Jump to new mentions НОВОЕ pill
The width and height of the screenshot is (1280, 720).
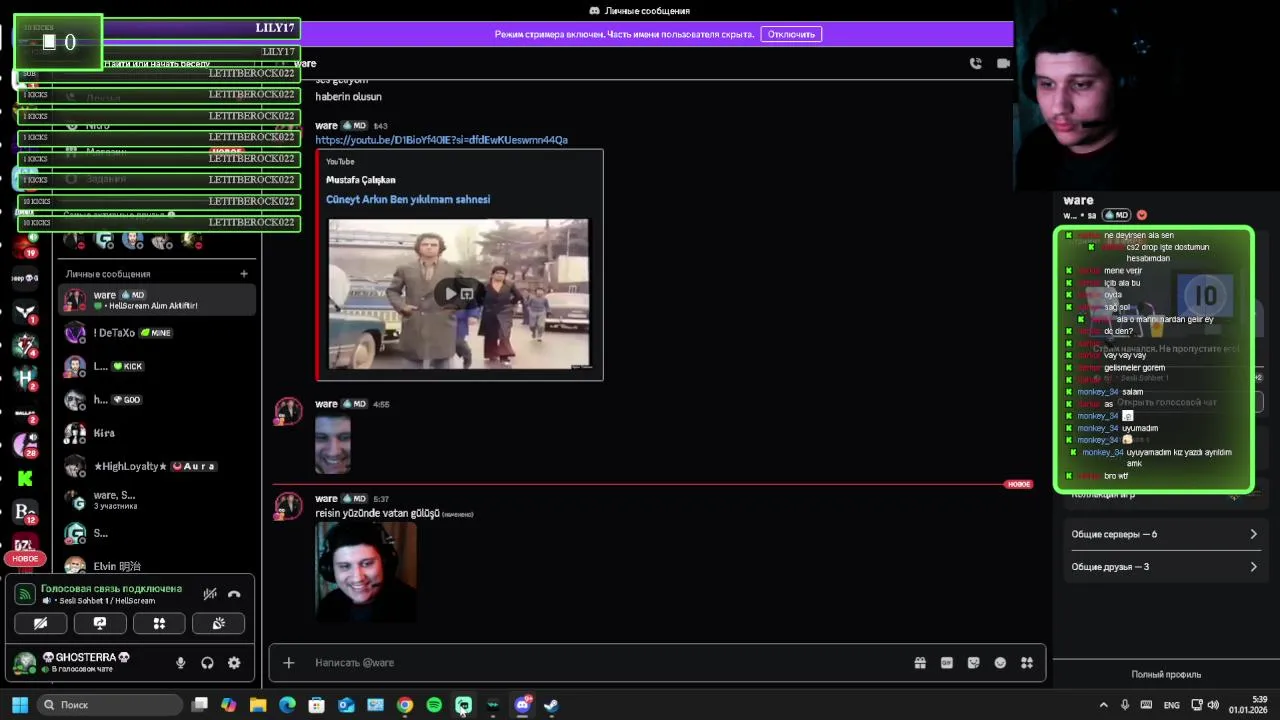tap(25, 558)
